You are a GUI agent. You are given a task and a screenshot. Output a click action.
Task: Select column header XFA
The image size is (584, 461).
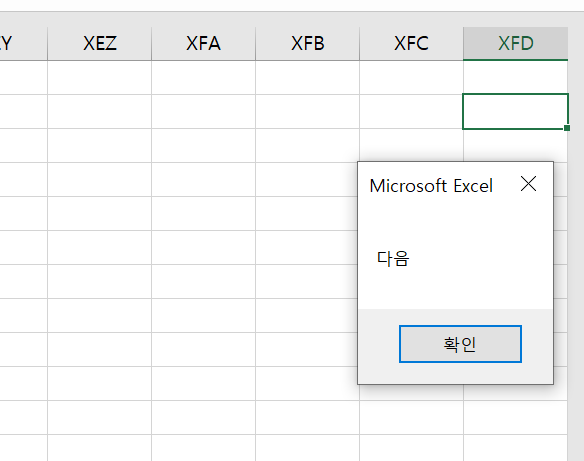[x=203, y=44]
